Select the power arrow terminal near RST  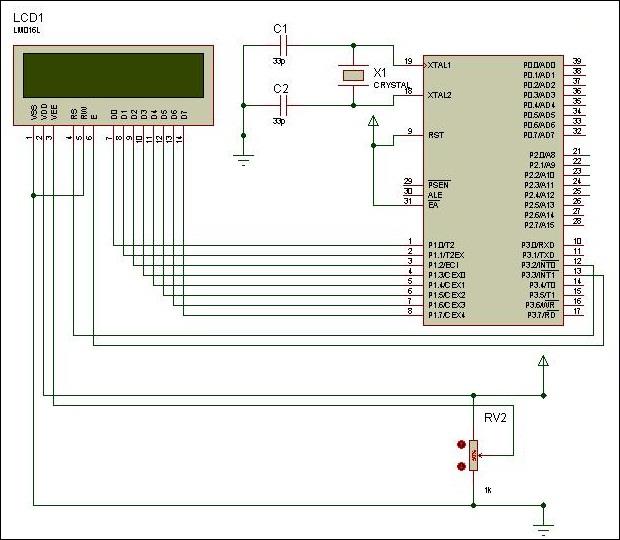click(373, 121)
